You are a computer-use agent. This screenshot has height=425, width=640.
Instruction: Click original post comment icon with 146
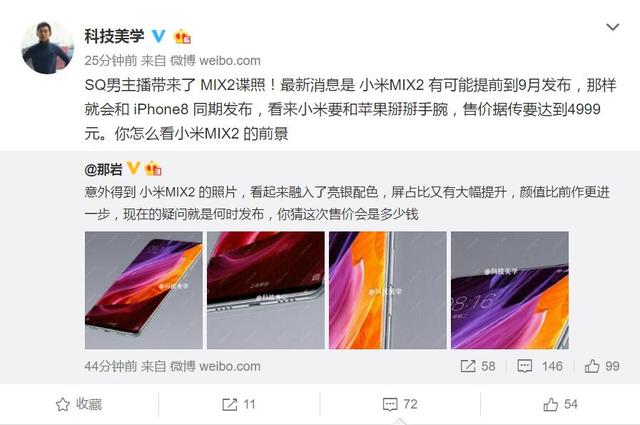click(x=540, y=366)
